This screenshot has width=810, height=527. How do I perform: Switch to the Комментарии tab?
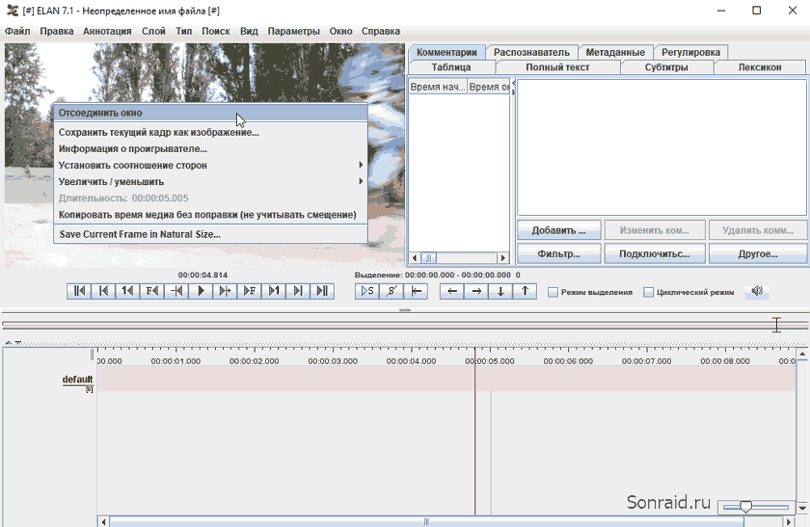[446, 52]
